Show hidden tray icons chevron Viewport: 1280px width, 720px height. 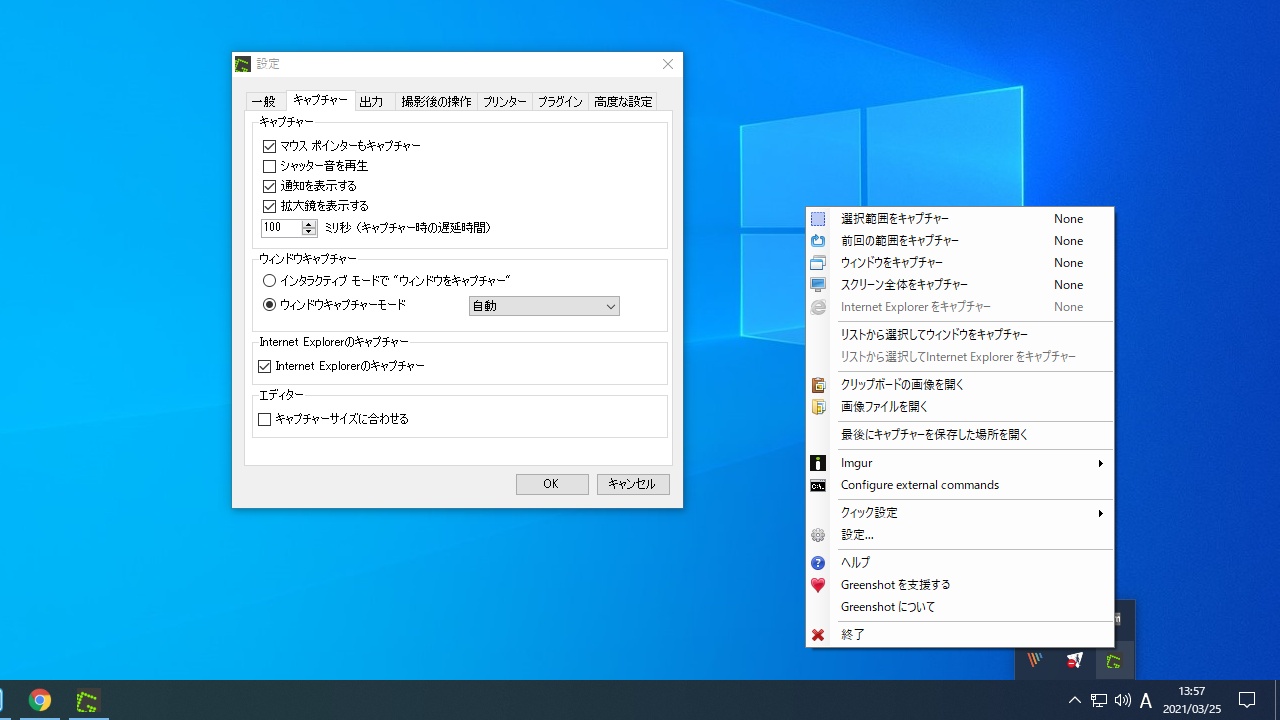[1075, 700]
